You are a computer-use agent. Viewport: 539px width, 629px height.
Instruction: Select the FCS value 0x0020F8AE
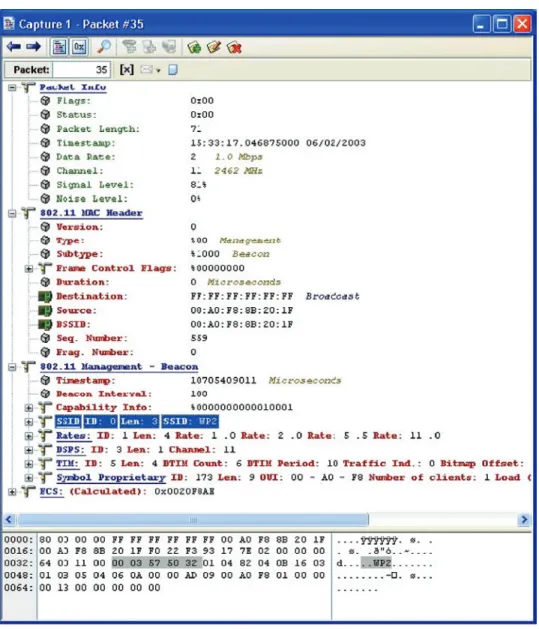point(184,492)
